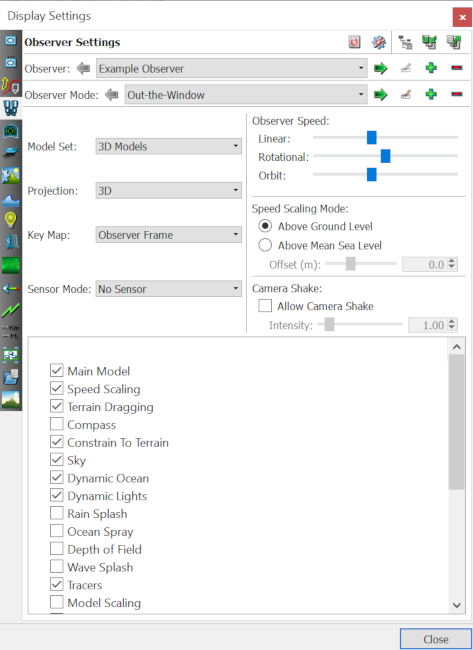Select Above Mean Sea Level radio option

[x=265, y=245]
